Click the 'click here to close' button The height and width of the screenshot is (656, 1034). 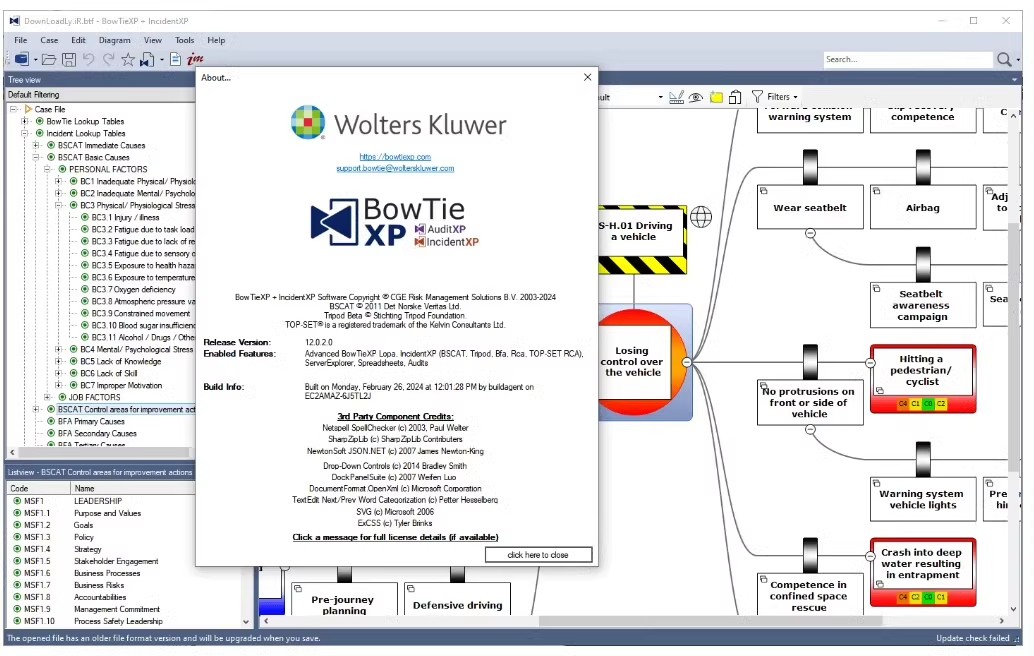point(538,555)
